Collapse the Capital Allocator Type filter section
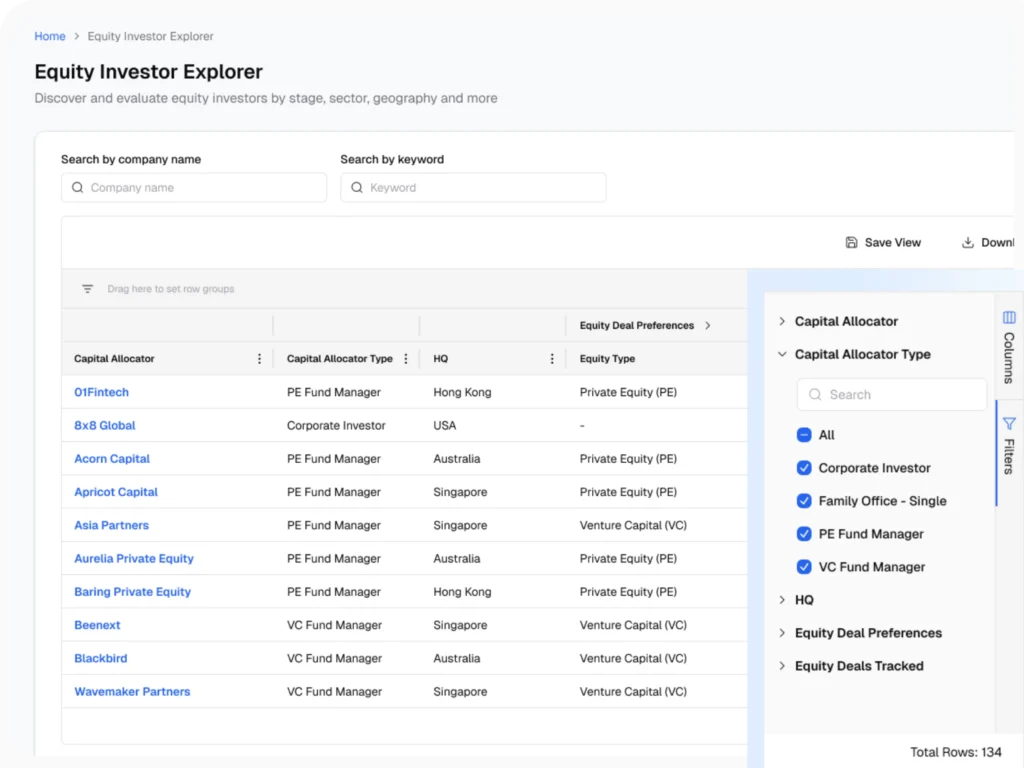The width and height of the screenshot is (1024, 768). pyautogui.click(x=781, y=354)
